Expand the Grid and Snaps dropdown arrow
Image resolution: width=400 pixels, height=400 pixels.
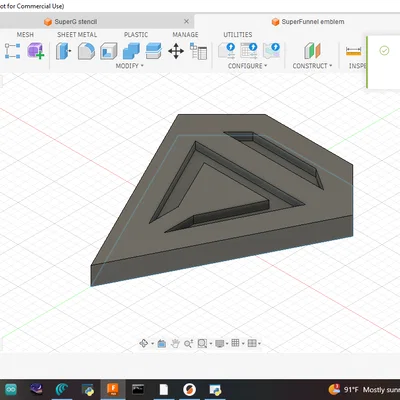(243, 343)
